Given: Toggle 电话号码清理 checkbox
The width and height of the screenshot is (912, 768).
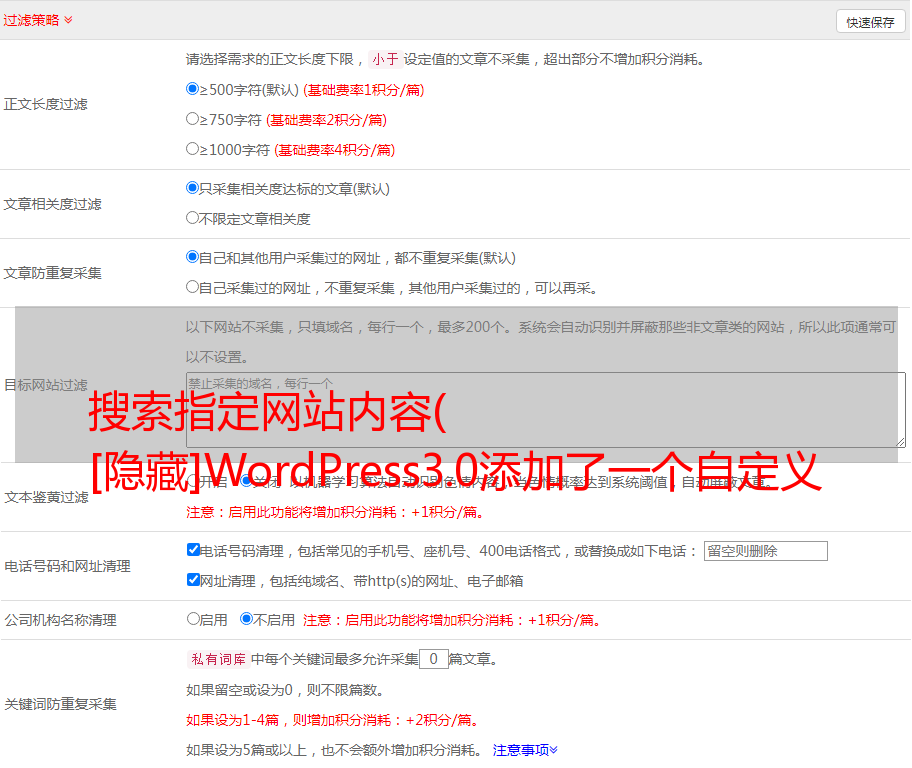Looking at the screenshot, I should click(193, 550).
